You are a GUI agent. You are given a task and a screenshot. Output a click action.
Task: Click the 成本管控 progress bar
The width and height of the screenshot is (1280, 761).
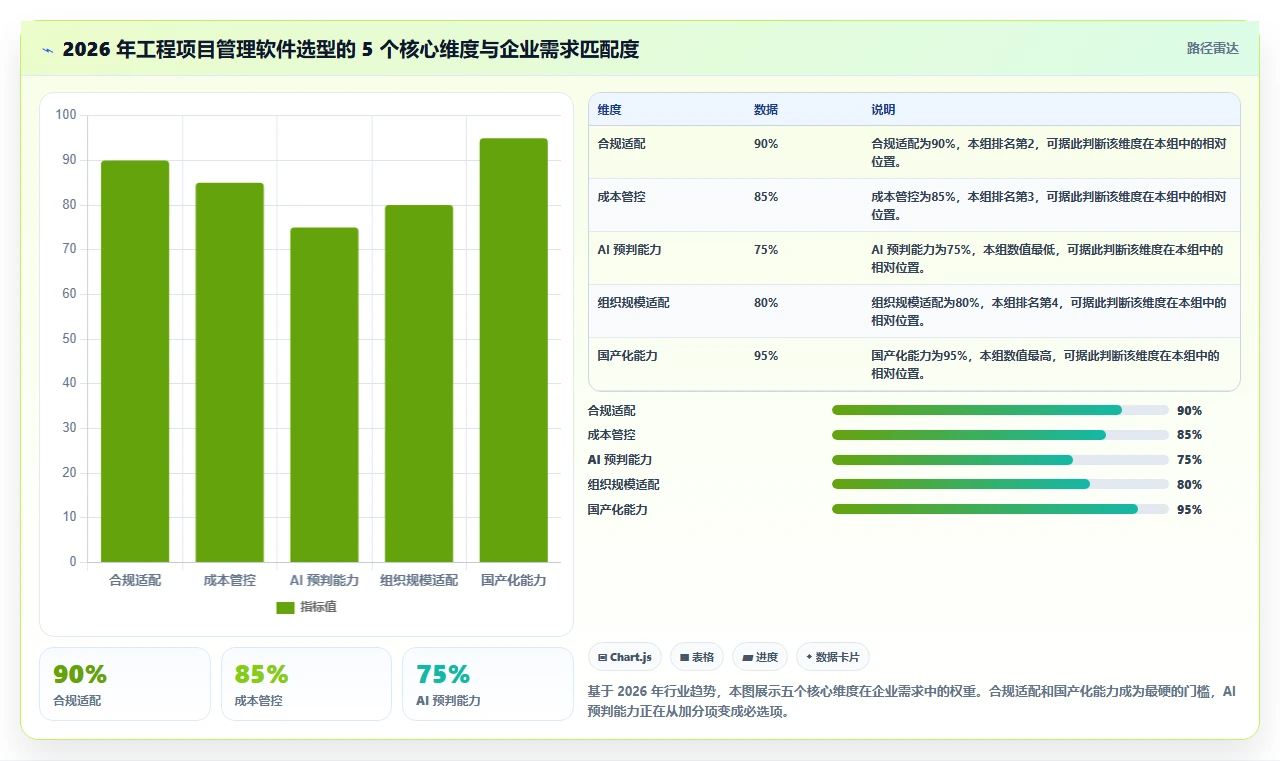(1000, 435)
